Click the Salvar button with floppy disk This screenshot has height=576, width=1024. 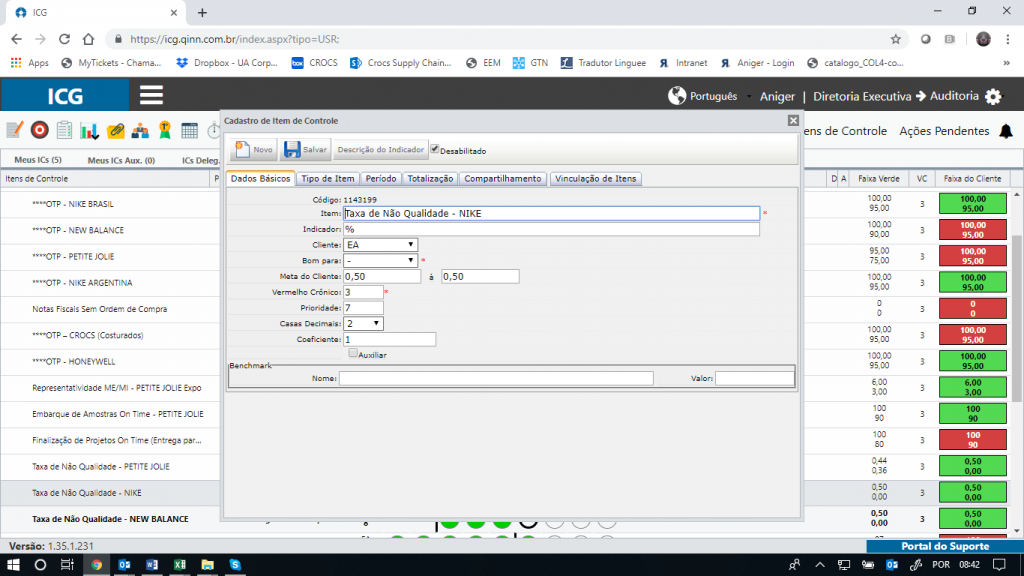pyautogui.click(x=305, y=150)
